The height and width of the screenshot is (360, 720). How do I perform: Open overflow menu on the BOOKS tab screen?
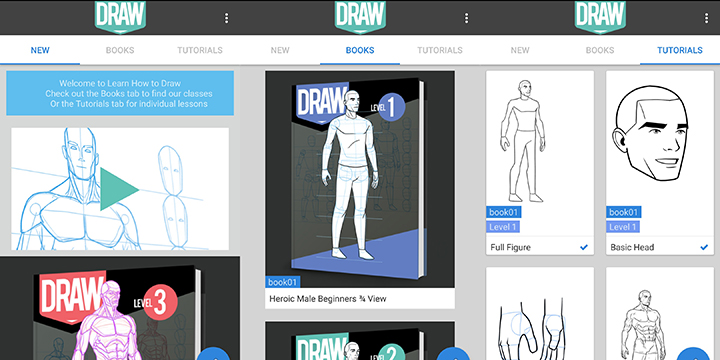466,18
